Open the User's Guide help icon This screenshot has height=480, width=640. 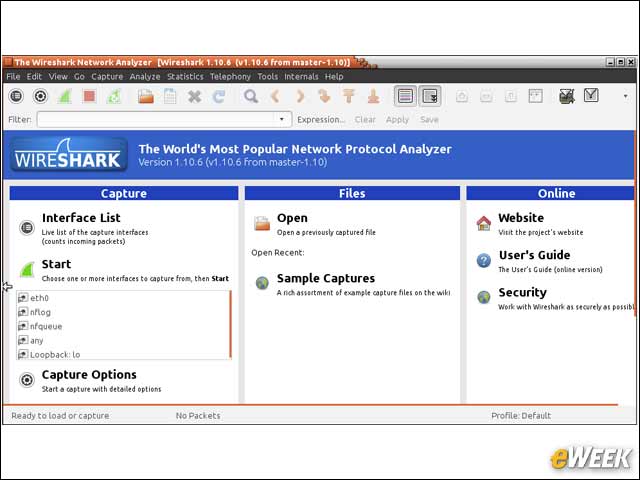484,260
